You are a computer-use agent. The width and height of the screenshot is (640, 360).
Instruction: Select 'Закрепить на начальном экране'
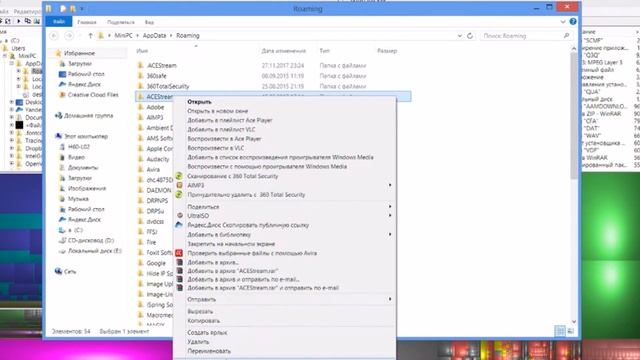pos(231,244)
